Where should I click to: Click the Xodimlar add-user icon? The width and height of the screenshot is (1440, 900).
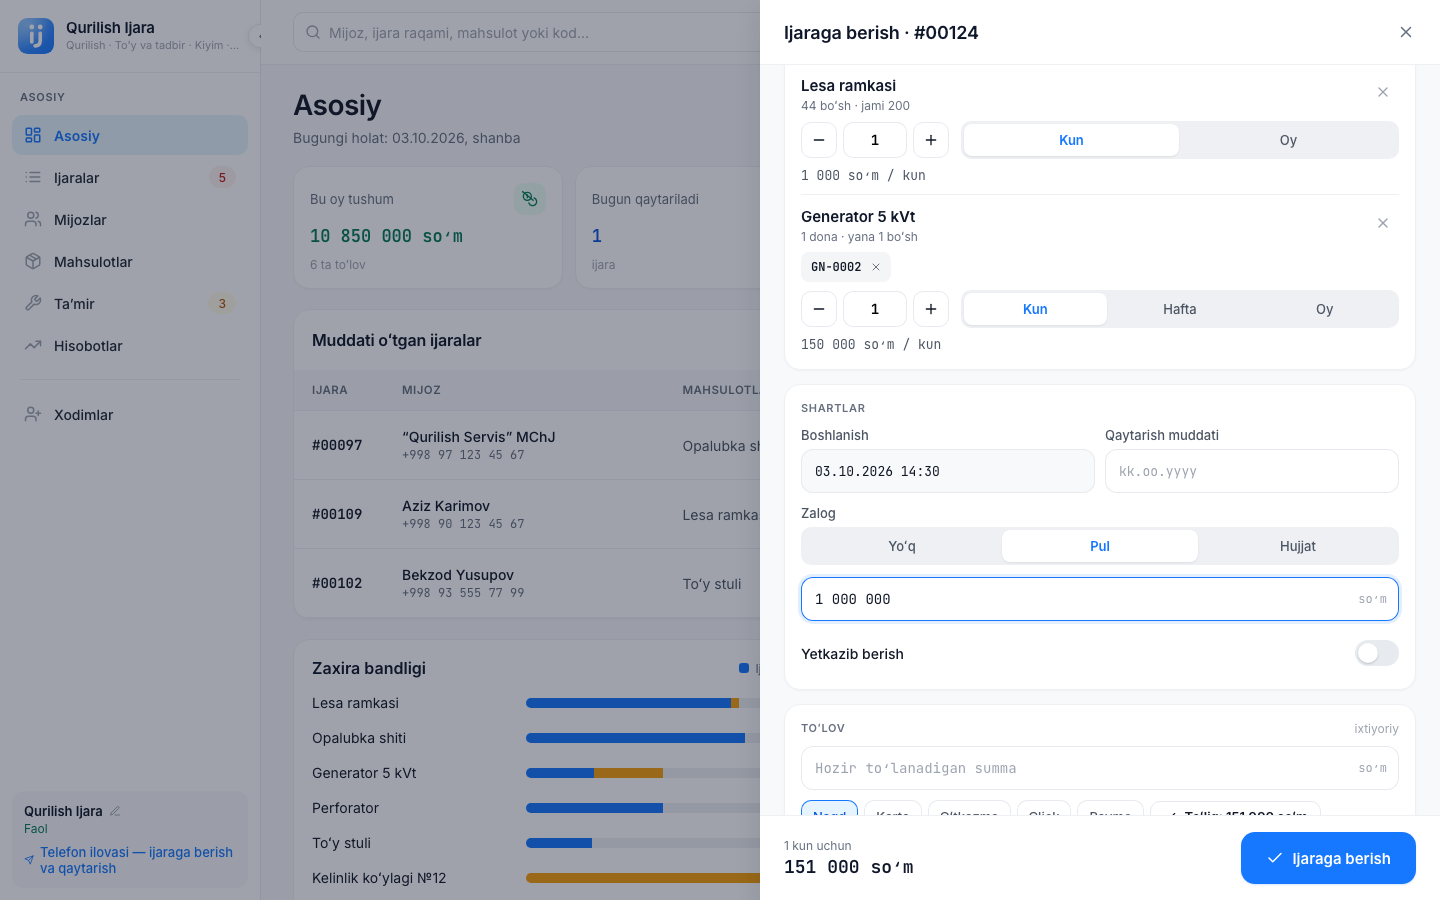(33, 414)
